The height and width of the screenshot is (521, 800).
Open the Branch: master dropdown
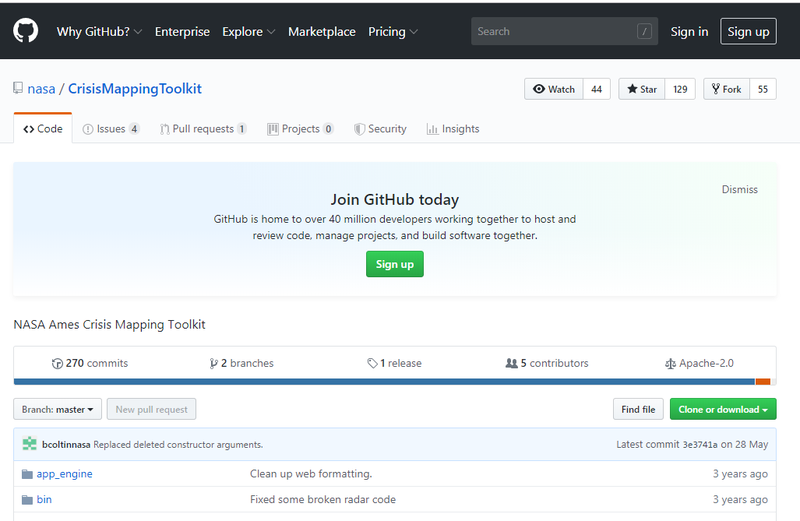tap(57, 409)
